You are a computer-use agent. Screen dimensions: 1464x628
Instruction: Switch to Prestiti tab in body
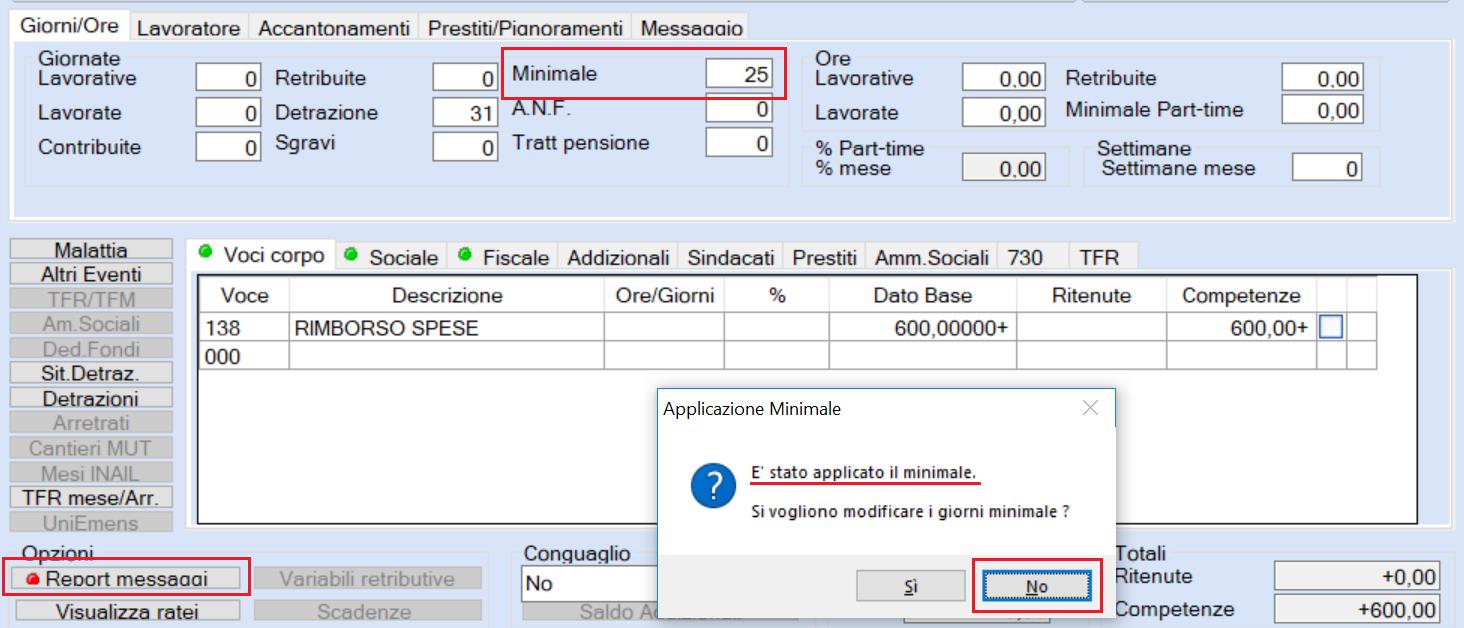(825, 257)
